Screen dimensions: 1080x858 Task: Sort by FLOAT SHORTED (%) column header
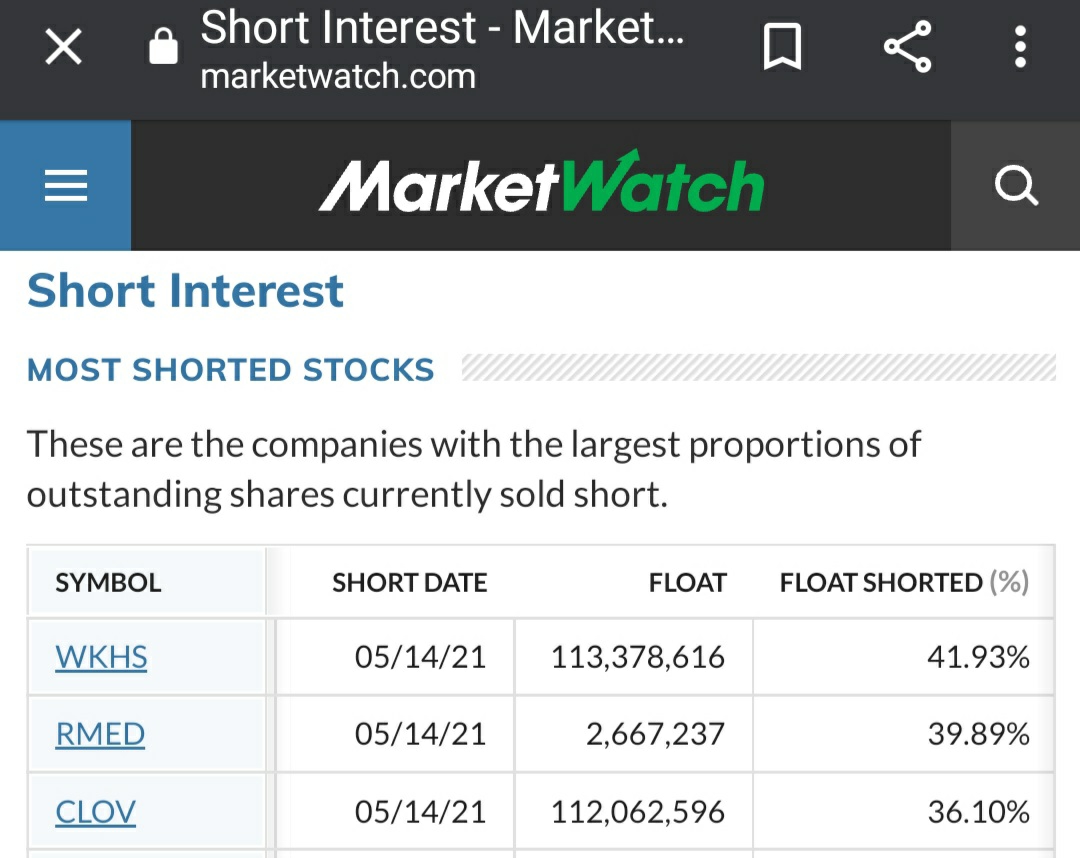pos(903,583)
